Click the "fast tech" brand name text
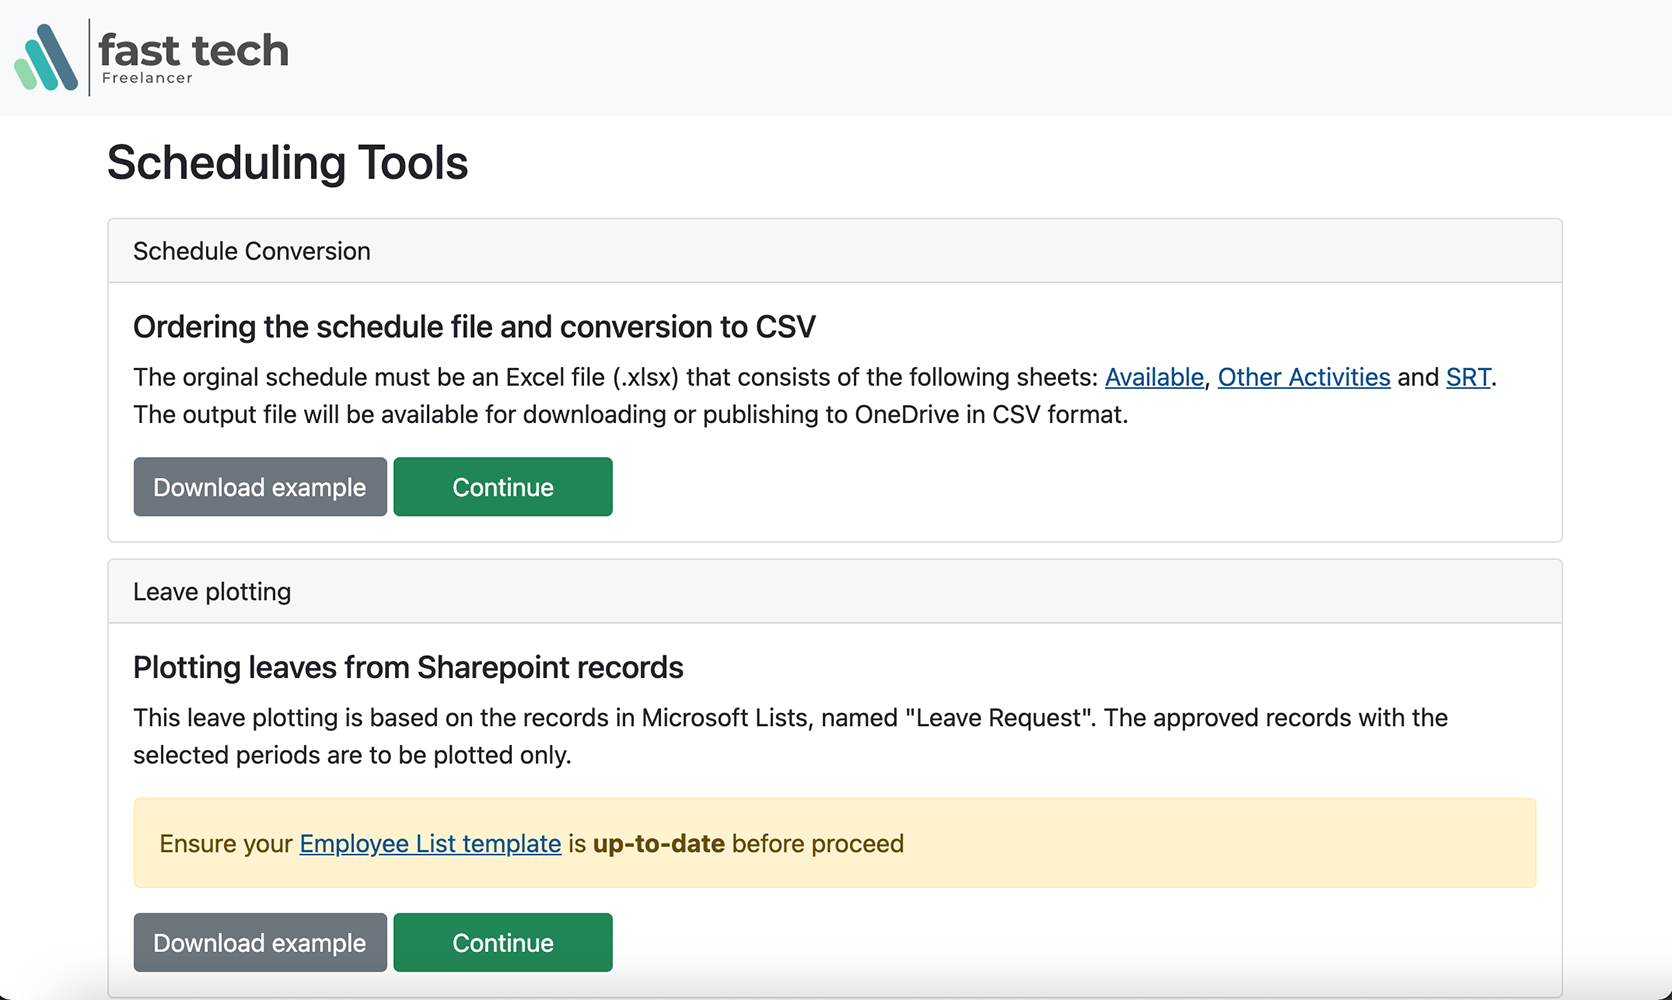This screenshot has height=1000, width=1672. pyautogui.click(x=193, y=49)
